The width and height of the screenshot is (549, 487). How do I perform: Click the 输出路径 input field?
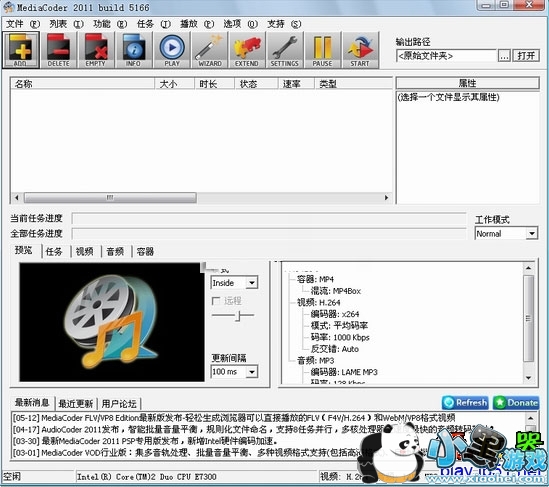(446, 56)
